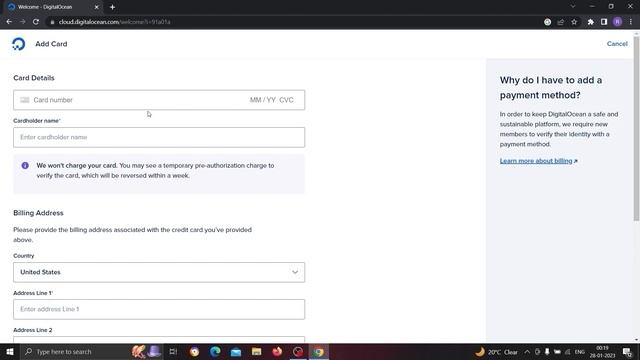Reload the page with refresh icon
This screenshot has height=360, width=640.
point(36,22)
